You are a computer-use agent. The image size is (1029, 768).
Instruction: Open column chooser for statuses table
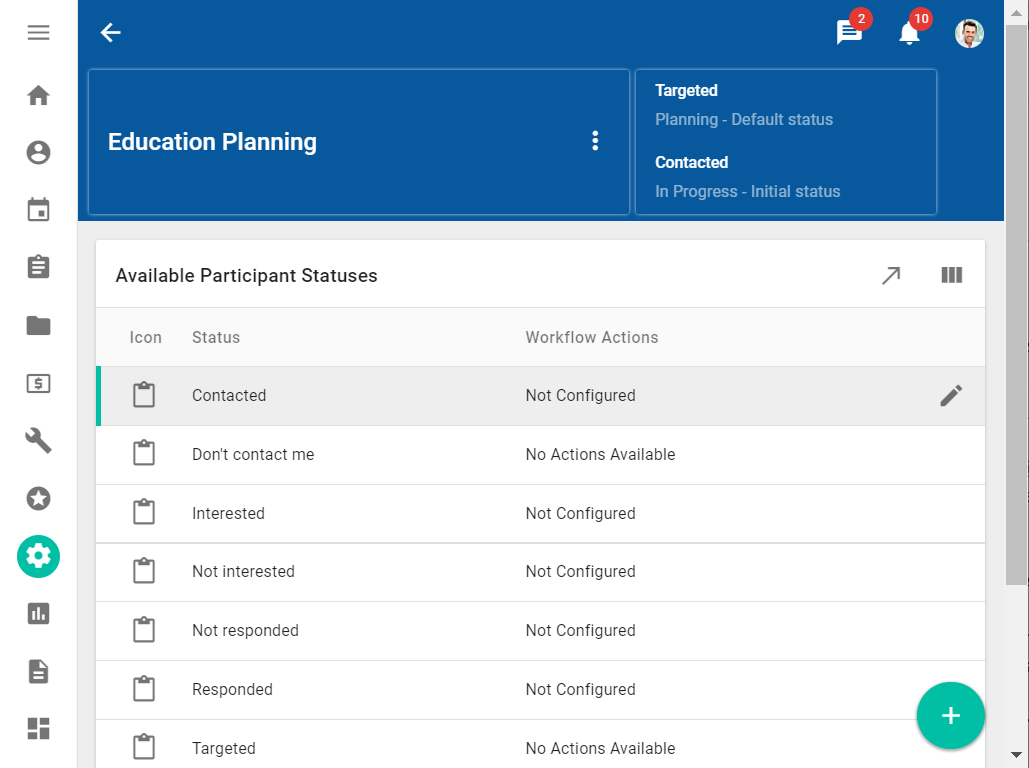coord(951,275)
